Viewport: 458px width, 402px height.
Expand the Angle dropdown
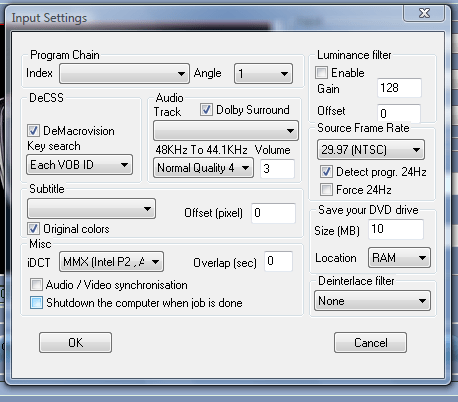[263, 74]
